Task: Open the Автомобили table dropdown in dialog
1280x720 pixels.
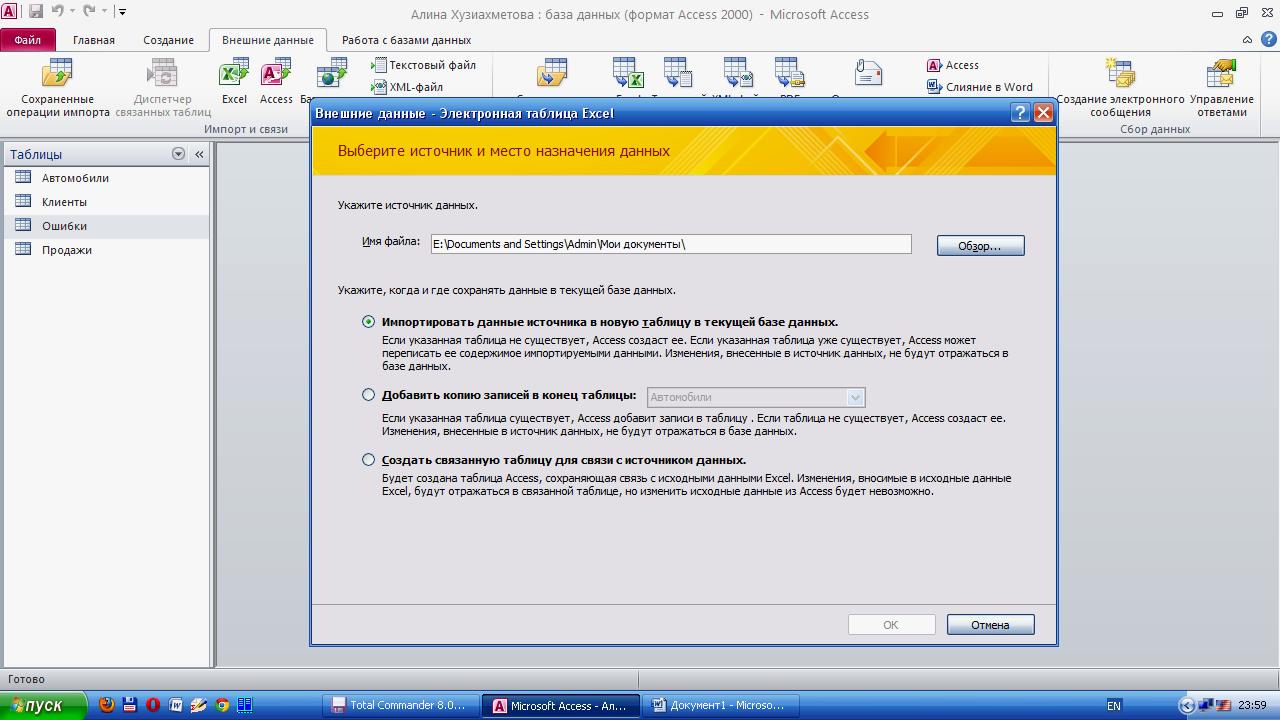Action: pyautogui.click(x=855, y=397)
